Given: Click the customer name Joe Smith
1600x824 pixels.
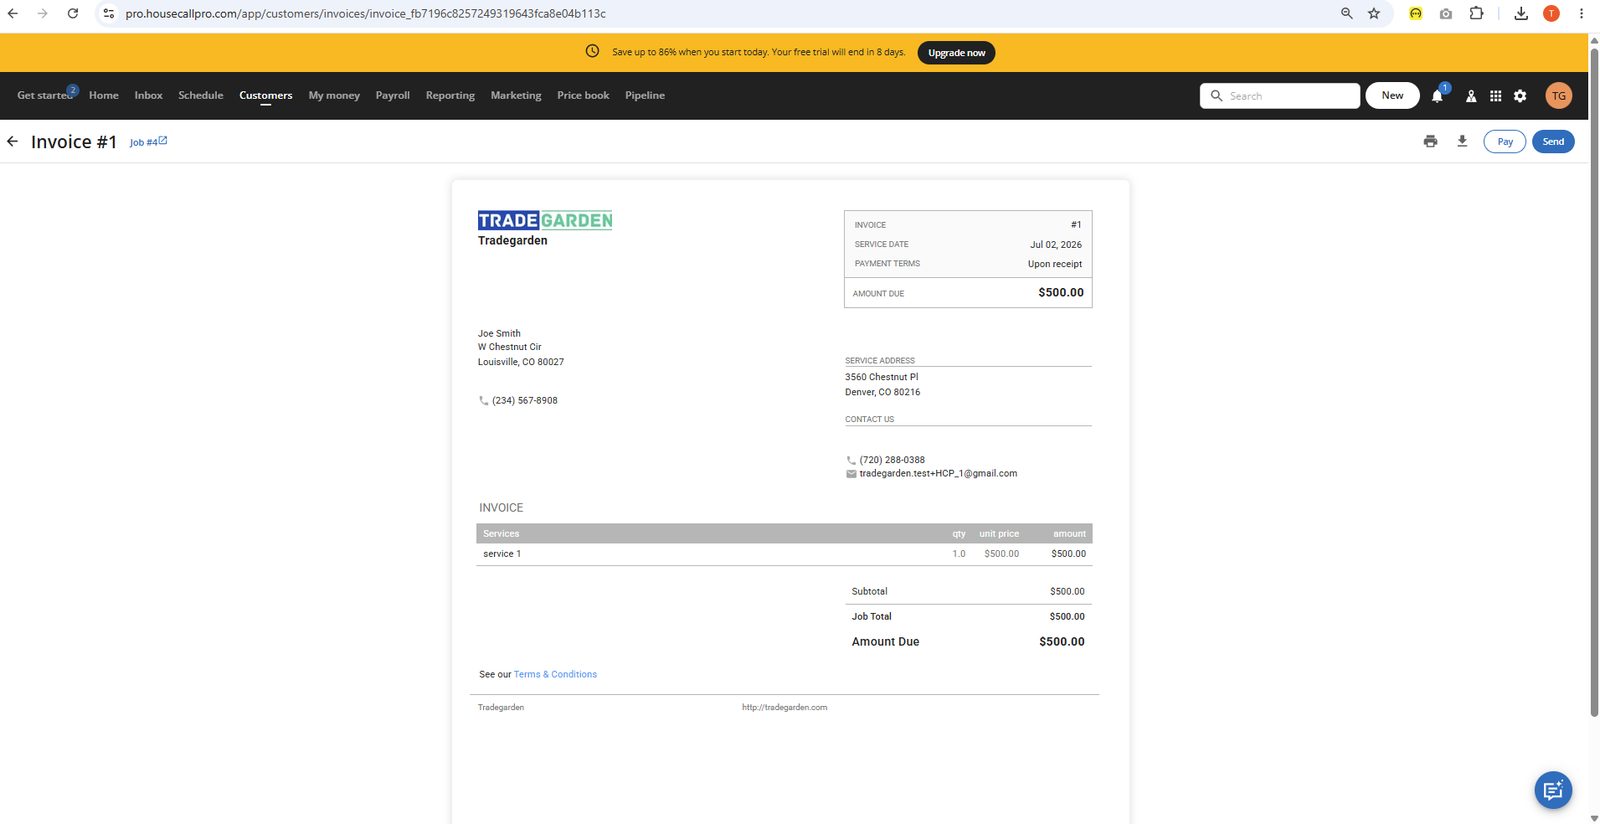Looking at the screenshot, I should 499,334.
